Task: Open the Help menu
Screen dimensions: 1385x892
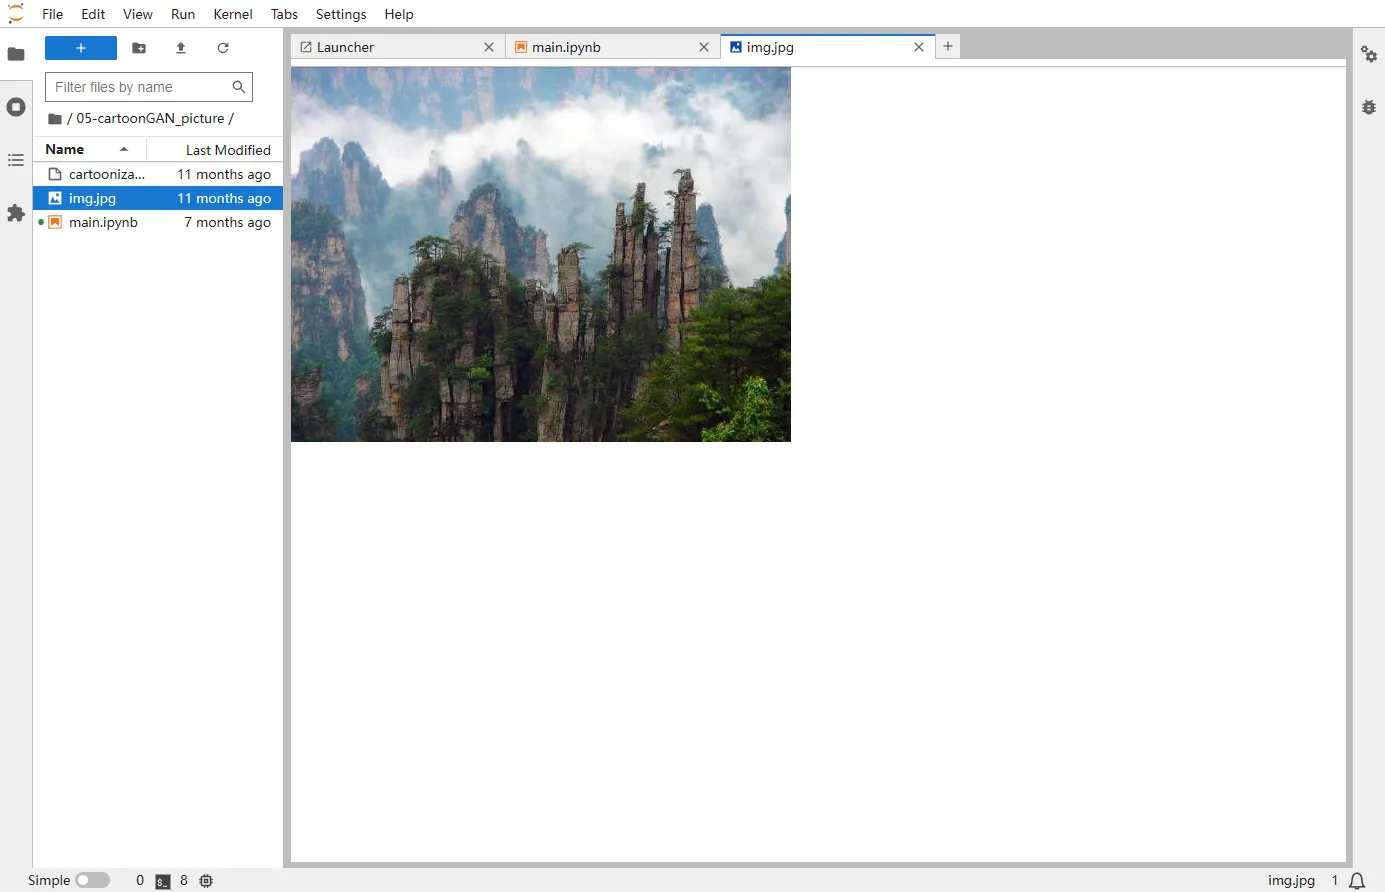Action: pos(399,14)
